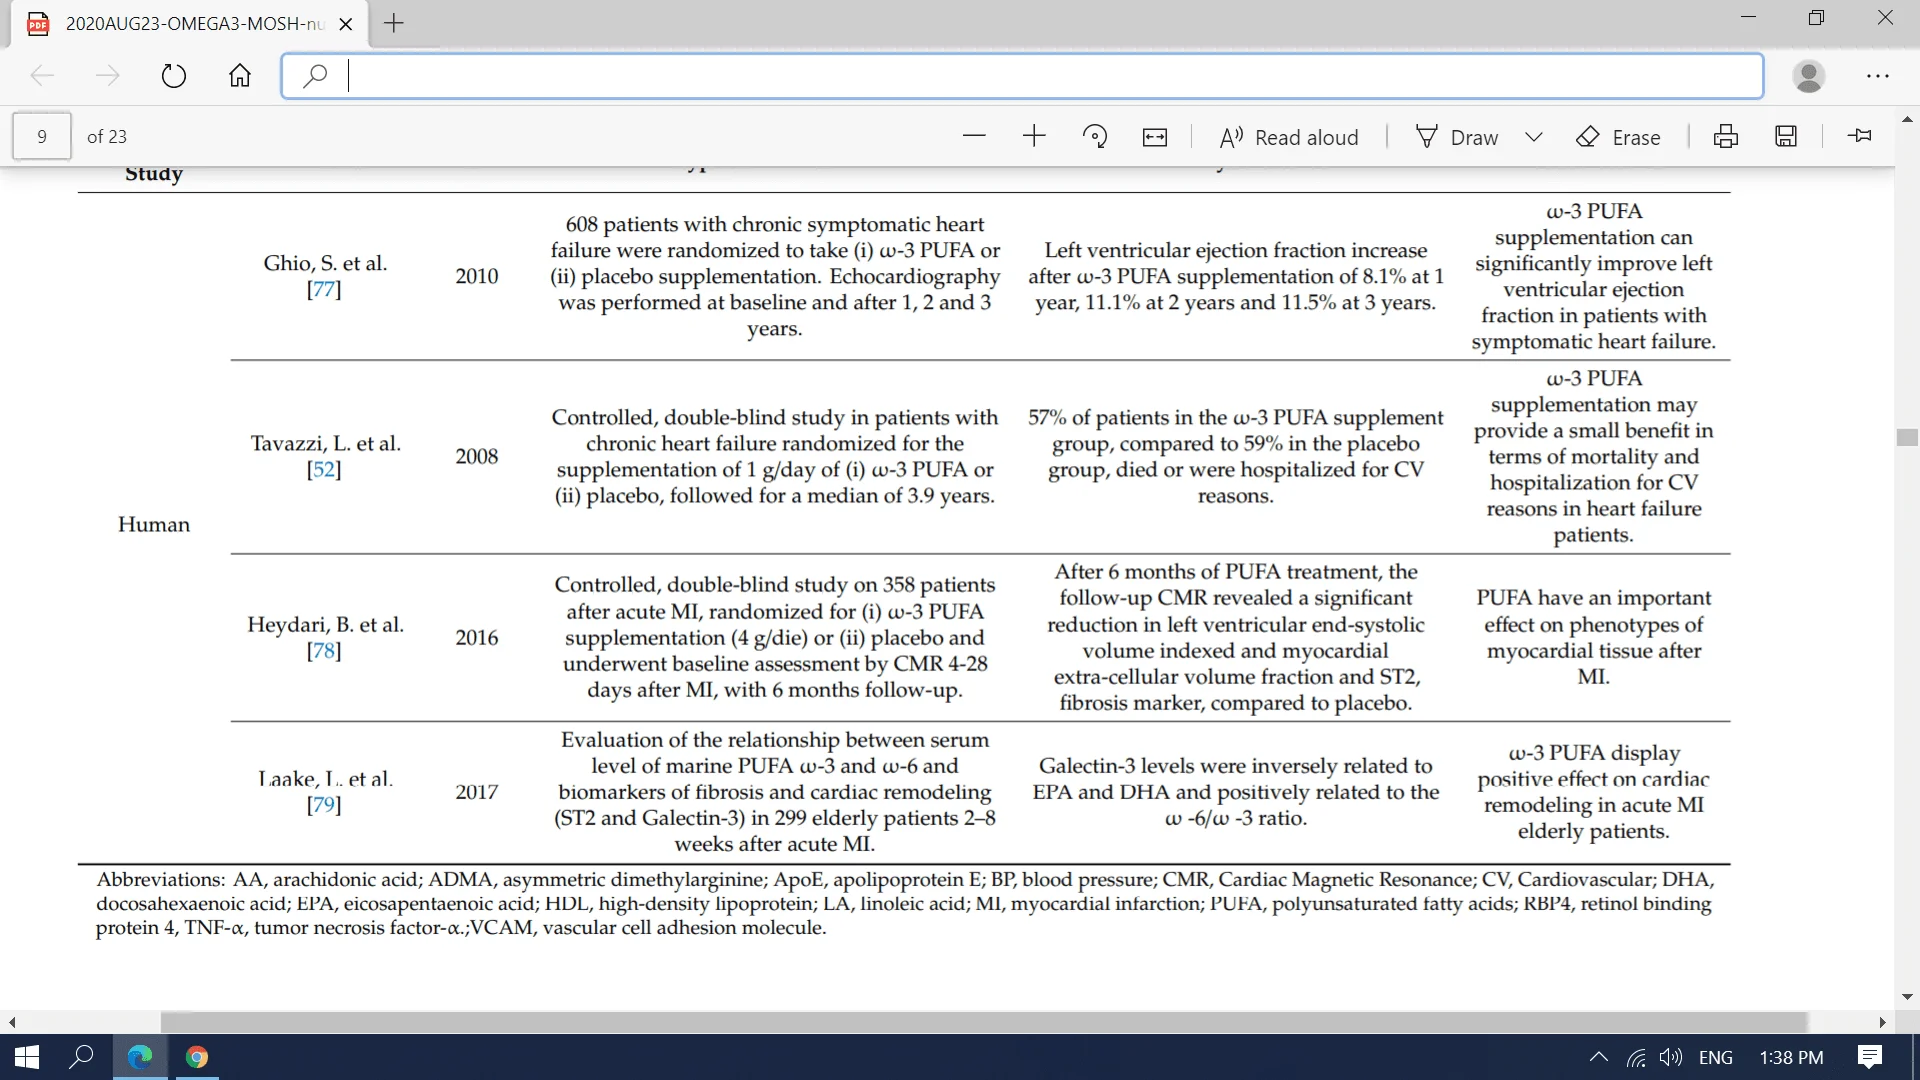This screenshot has height=1080, width=1920.
Task: Start Read aloud
Action: point(1289,137)
